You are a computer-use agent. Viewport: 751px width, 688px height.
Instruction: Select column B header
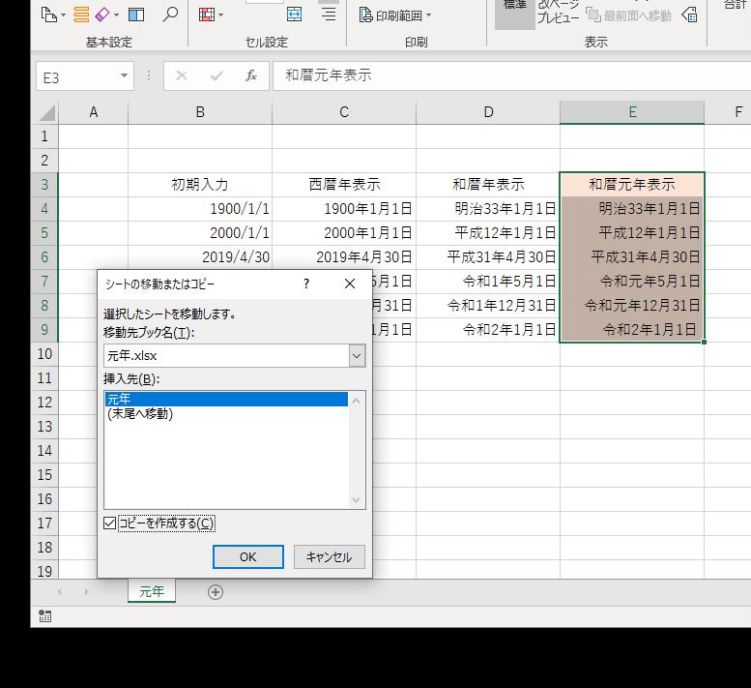pyautogui.click(x=200, y=112)
